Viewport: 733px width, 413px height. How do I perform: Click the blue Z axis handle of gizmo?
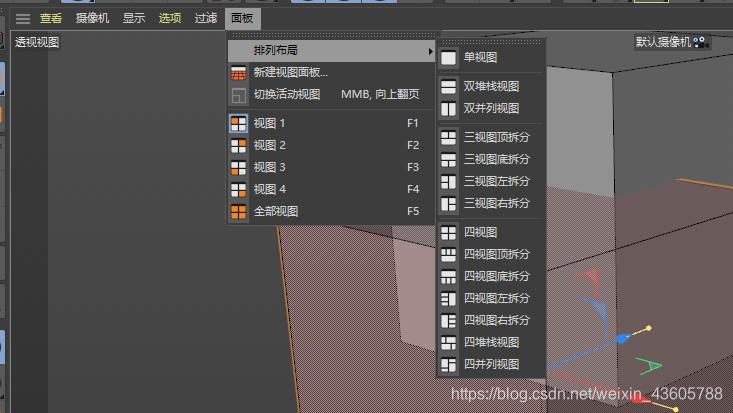(623, 338)
